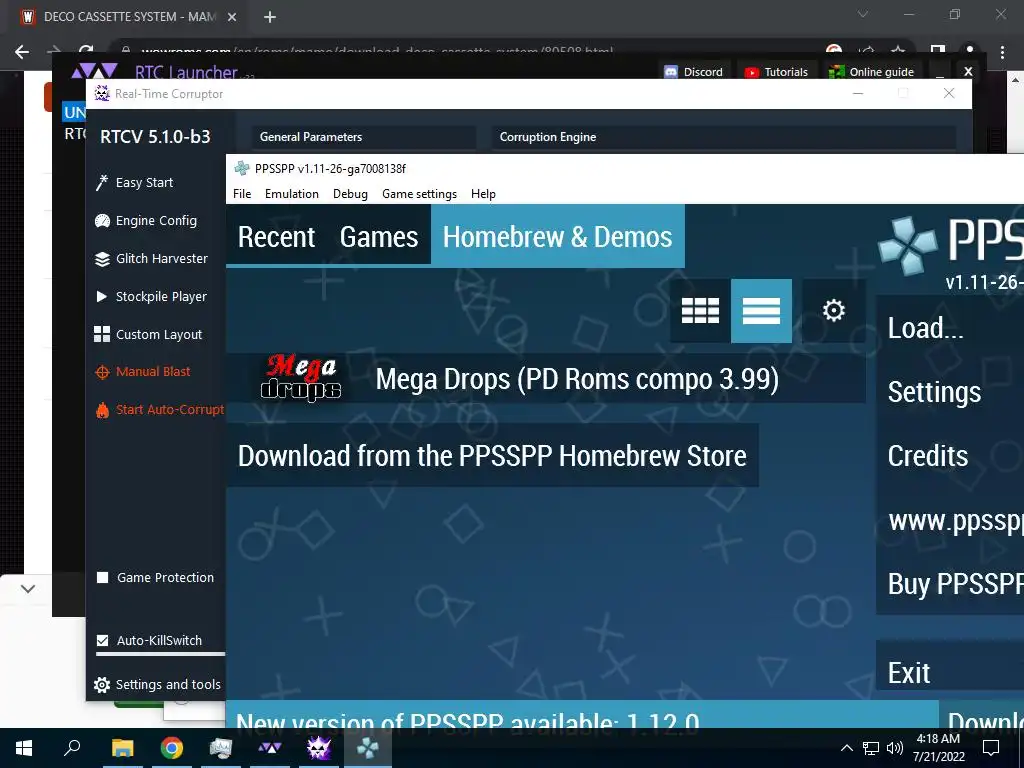Open Easy Start in RTCV sidebar

[x=135, y=183]
